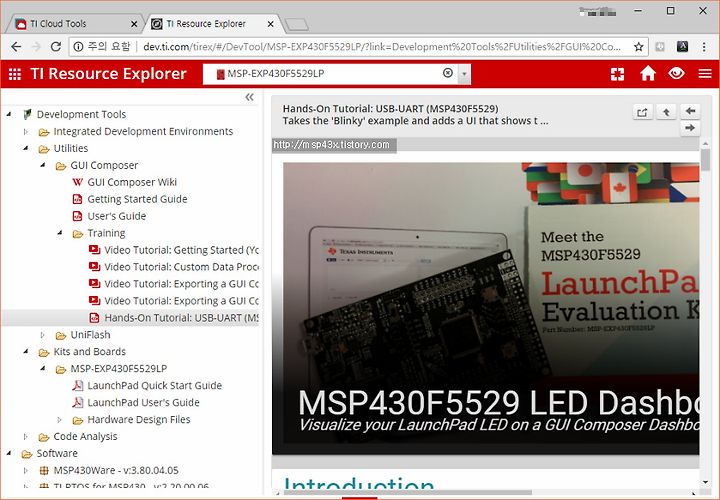720x500 pixels.
Task: Click the MSP430F5529 LED Dashboard banner image
Action: pyautogui.click(x=491, y=303)
